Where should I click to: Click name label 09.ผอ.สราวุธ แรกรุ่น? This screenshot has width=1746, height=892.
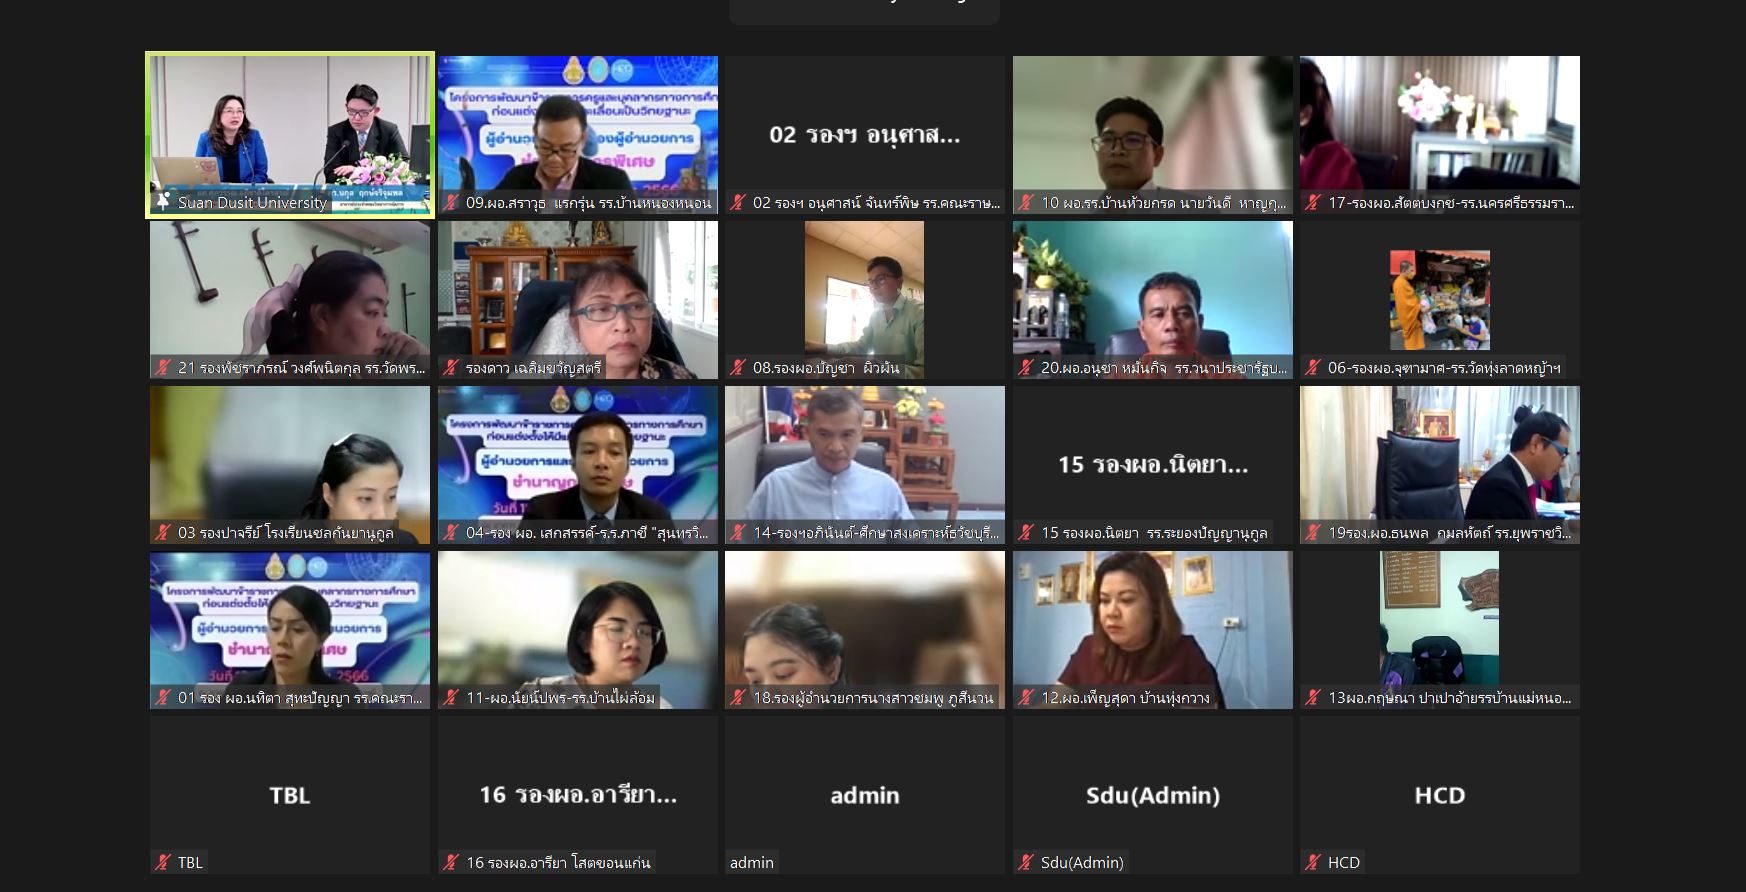pyautogui.click(x=588, y=203)
